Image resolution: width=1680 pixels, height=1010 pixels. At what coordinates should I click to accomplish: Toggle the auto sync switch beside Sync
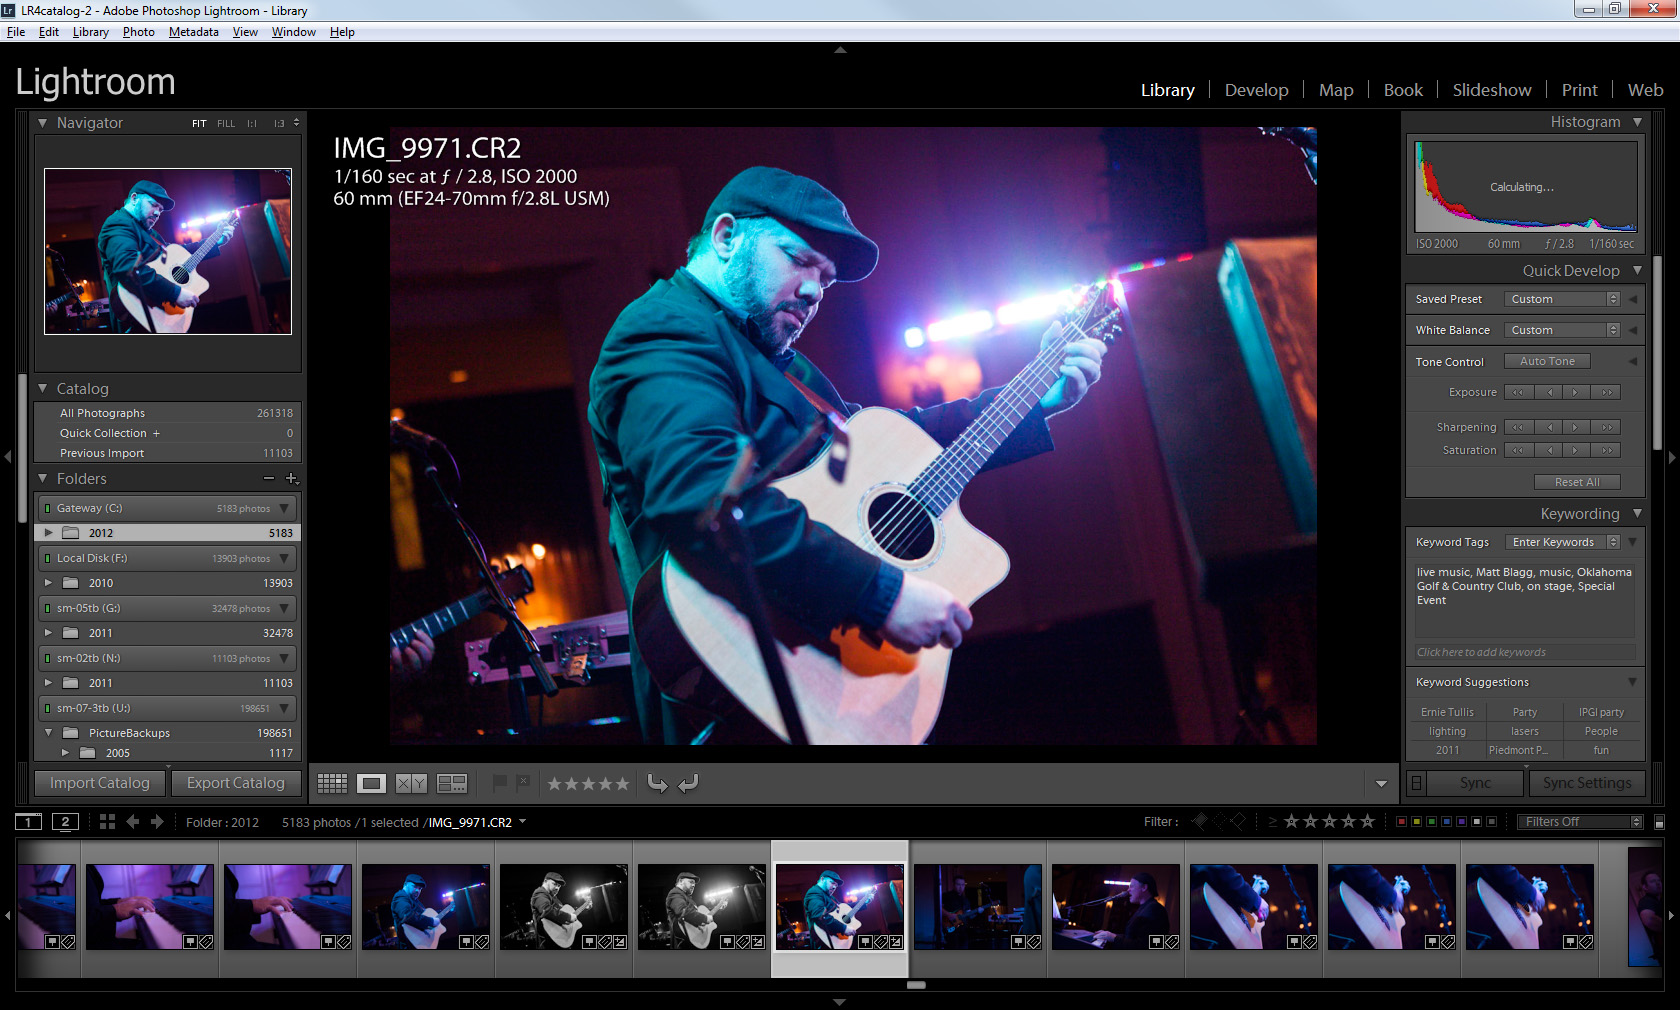[x=1416, y=783]
